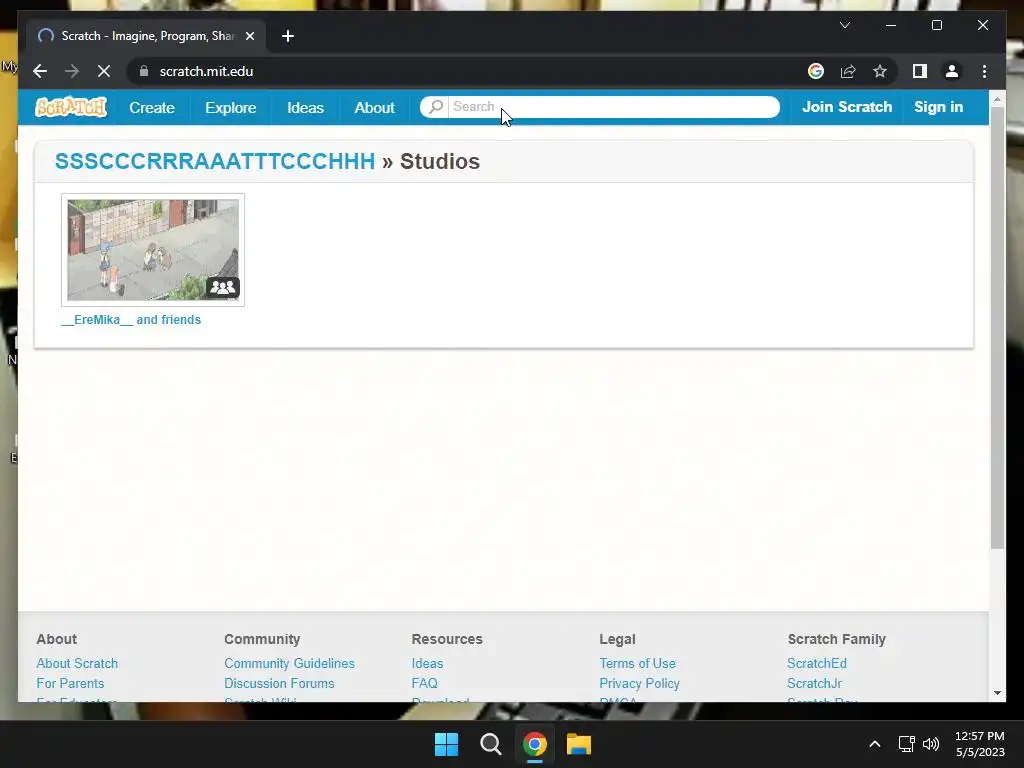1024x768 pixels.
Task: Go back with the browser back arrow
Action: tap(40, 71)
